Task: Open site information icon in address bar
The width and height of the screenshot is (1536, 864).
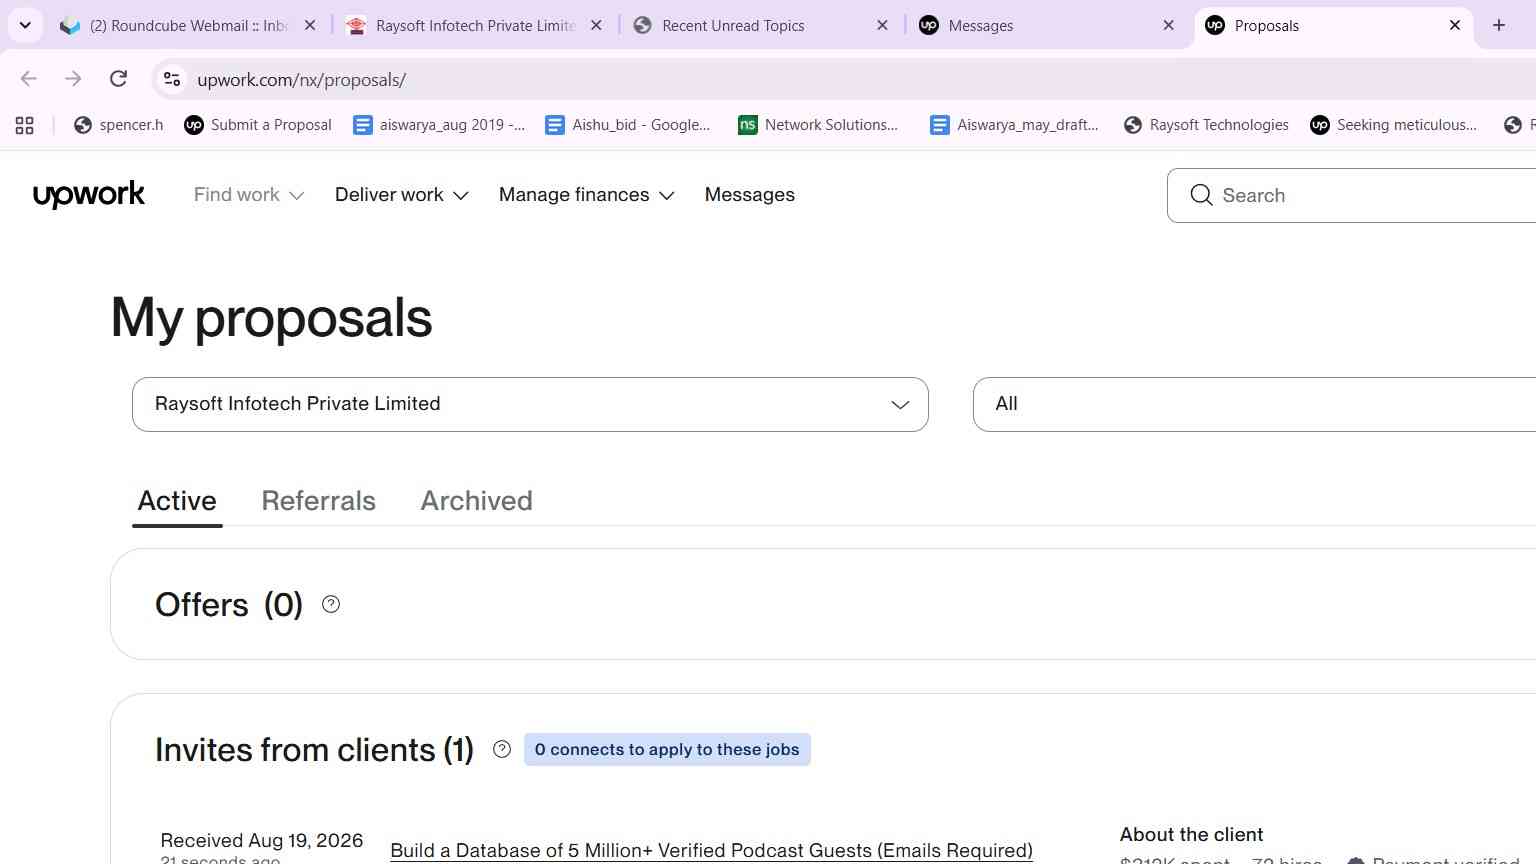Action: [x=172, y=79]
